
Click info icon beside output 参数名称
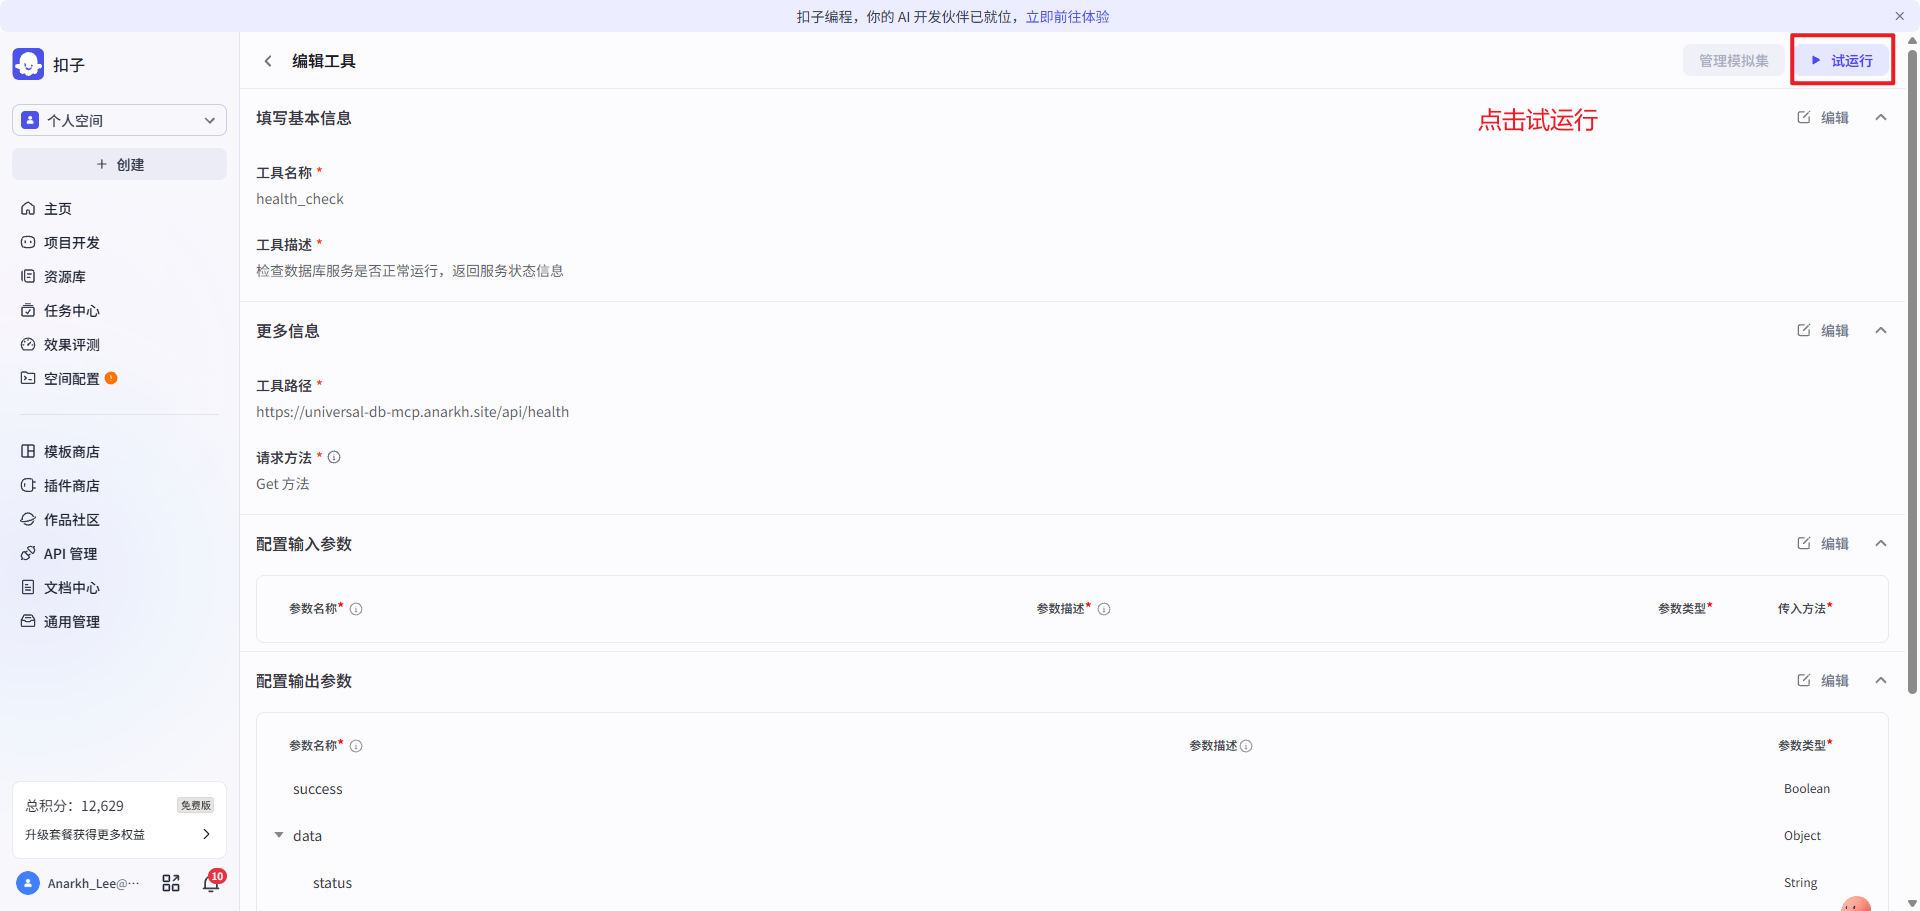pyautogui.click(x=356, y=746)
